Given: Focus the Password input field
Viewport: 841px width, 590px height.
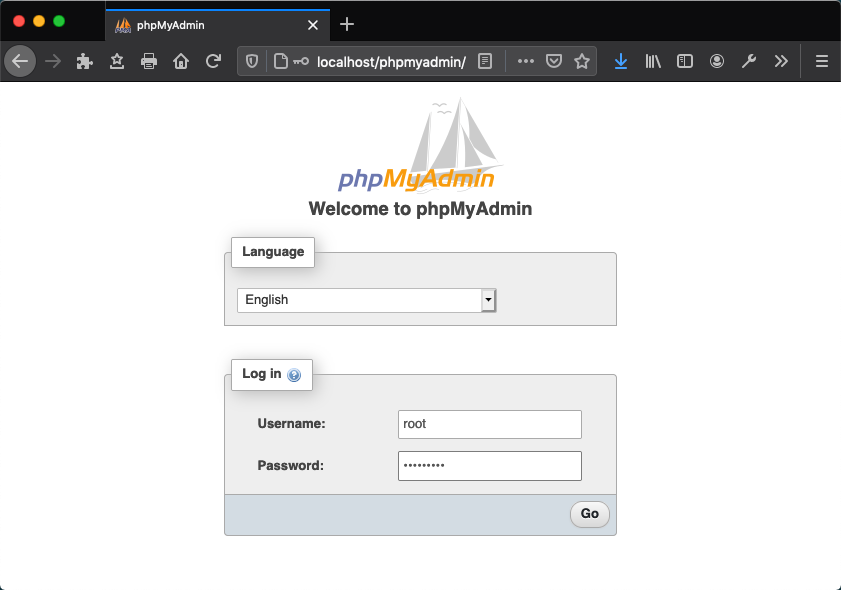Looking at the screenshot, I should [x=490, y=466].
